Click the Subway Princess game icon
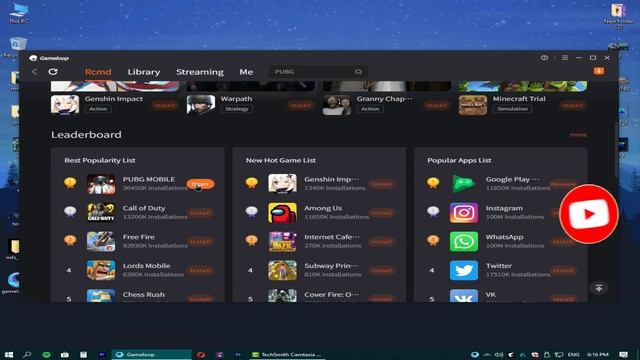Viewport: 640px width, 360px height. coord(282,270)
